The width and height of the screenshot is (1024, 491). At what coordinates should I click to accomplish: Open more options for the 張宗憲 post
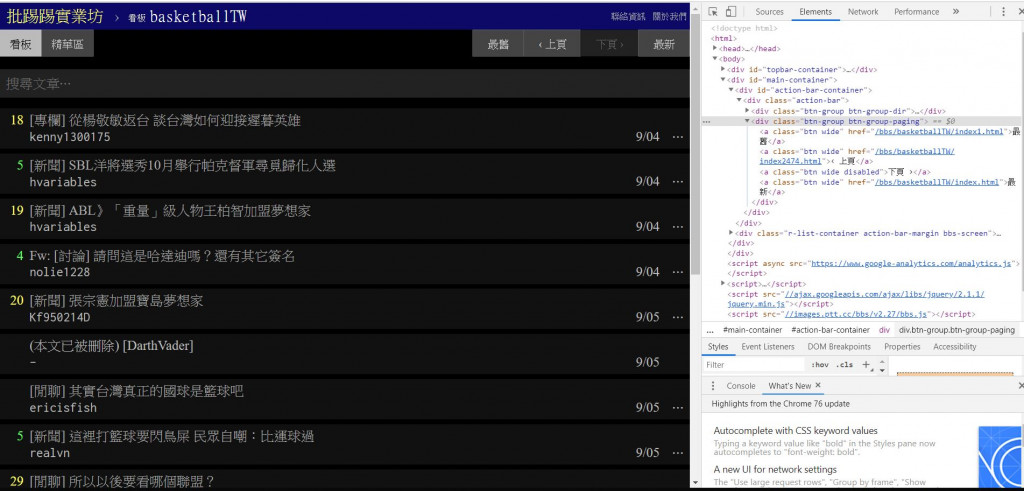(678, 317)
